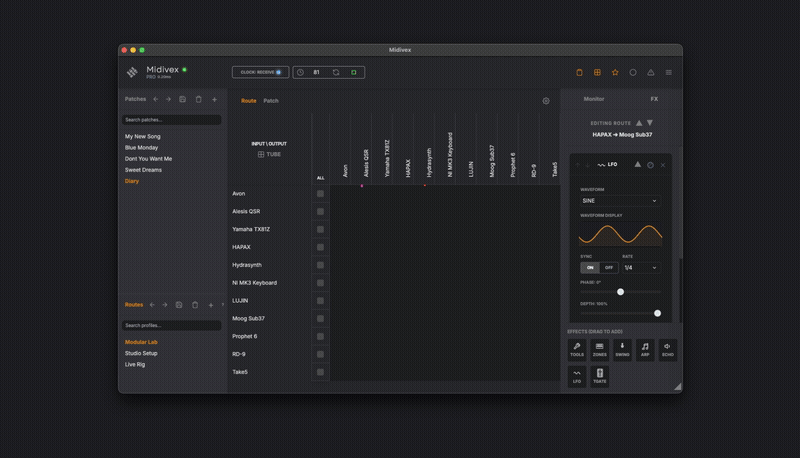Select next editing route with down triangle

[x=650, y=123]
